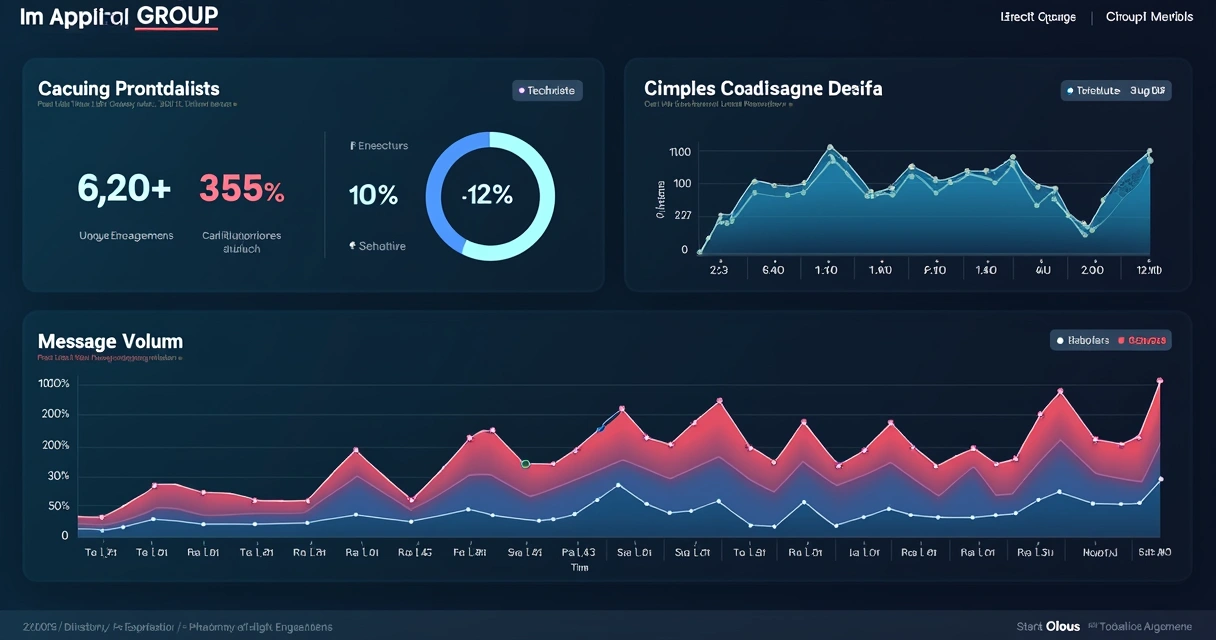Click Start Olous in the footer
Image resolution: width=1216 pixels, height=640 pixels.
(x=1048, y=627)
